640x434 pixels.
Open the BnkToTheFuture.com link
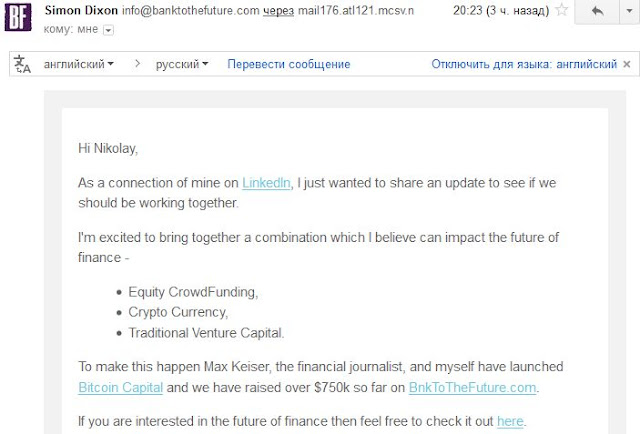click(472, 387)
